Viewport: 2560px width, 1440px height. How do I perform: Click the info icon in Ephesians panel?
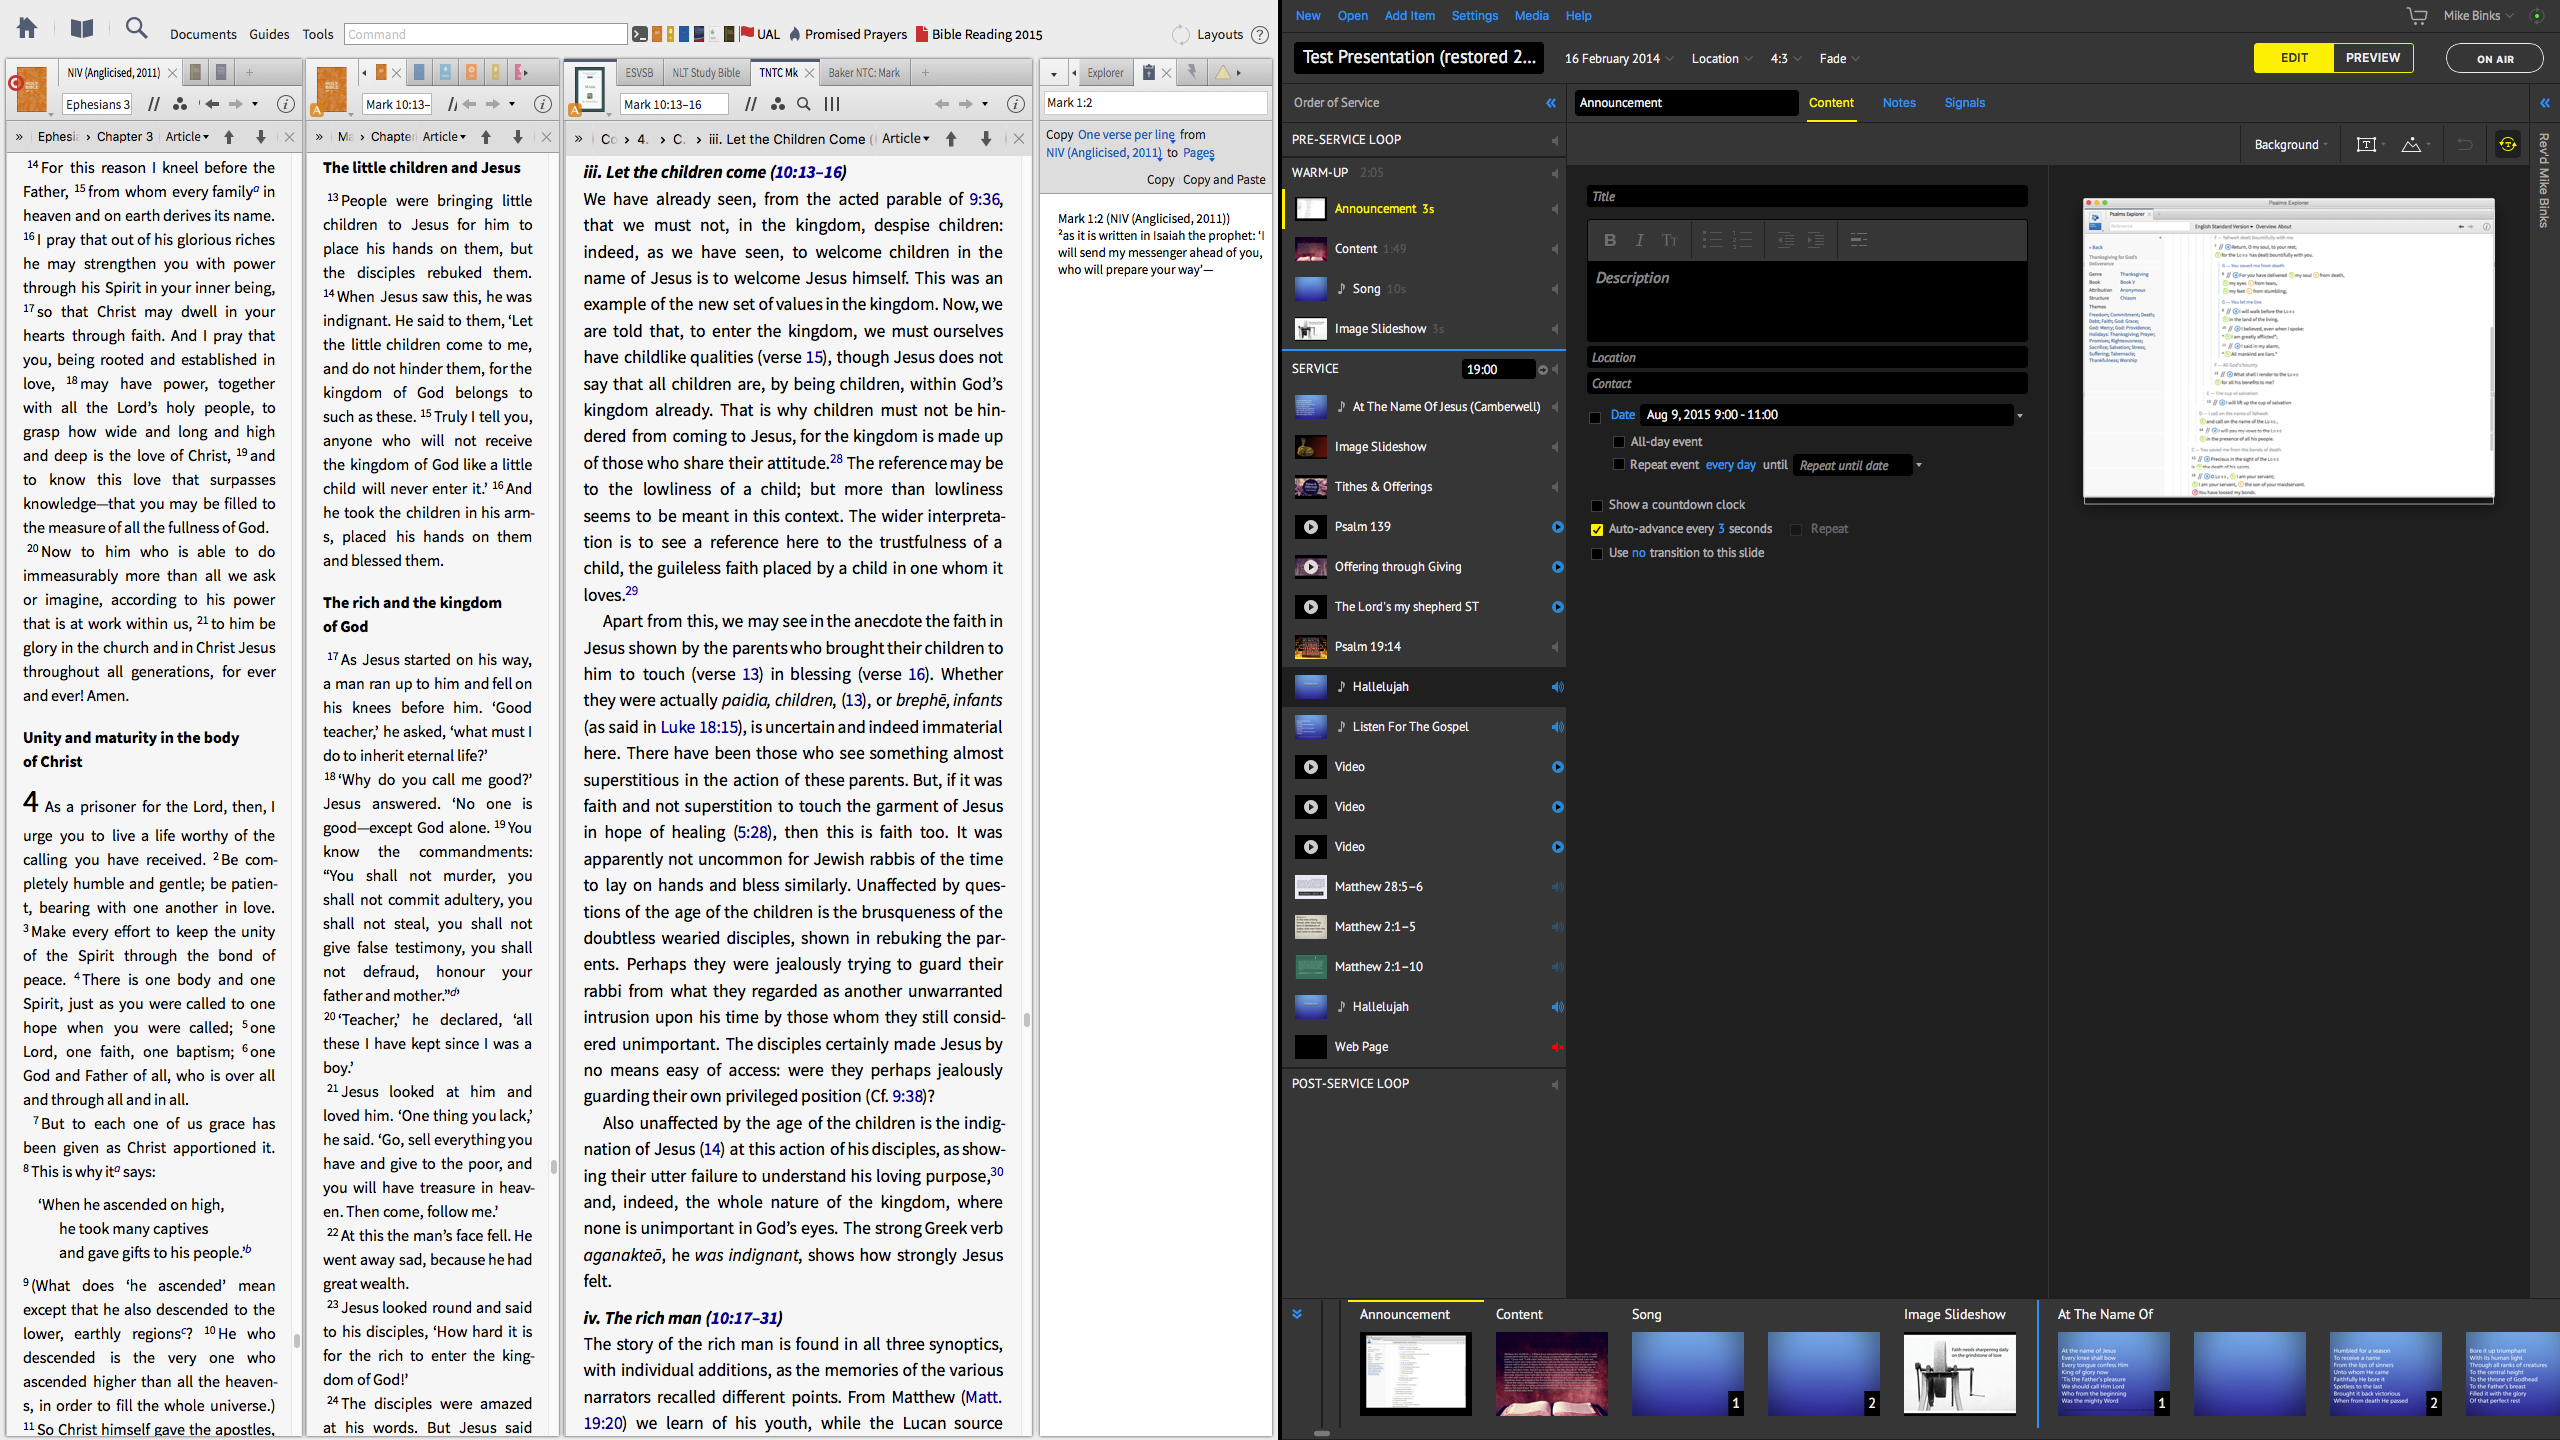coord(285,104)
